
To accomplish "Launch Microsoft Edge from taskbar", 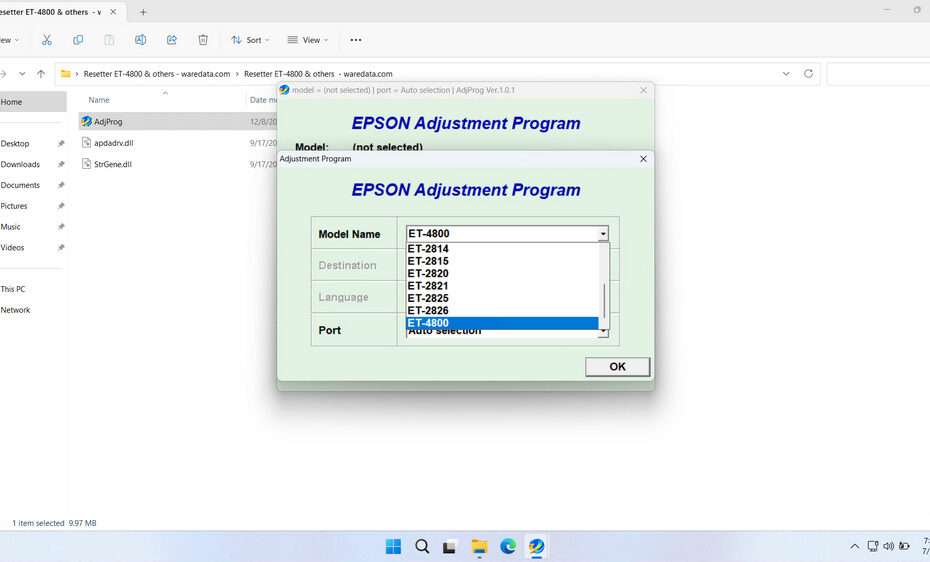I will (x=508, y=546).
